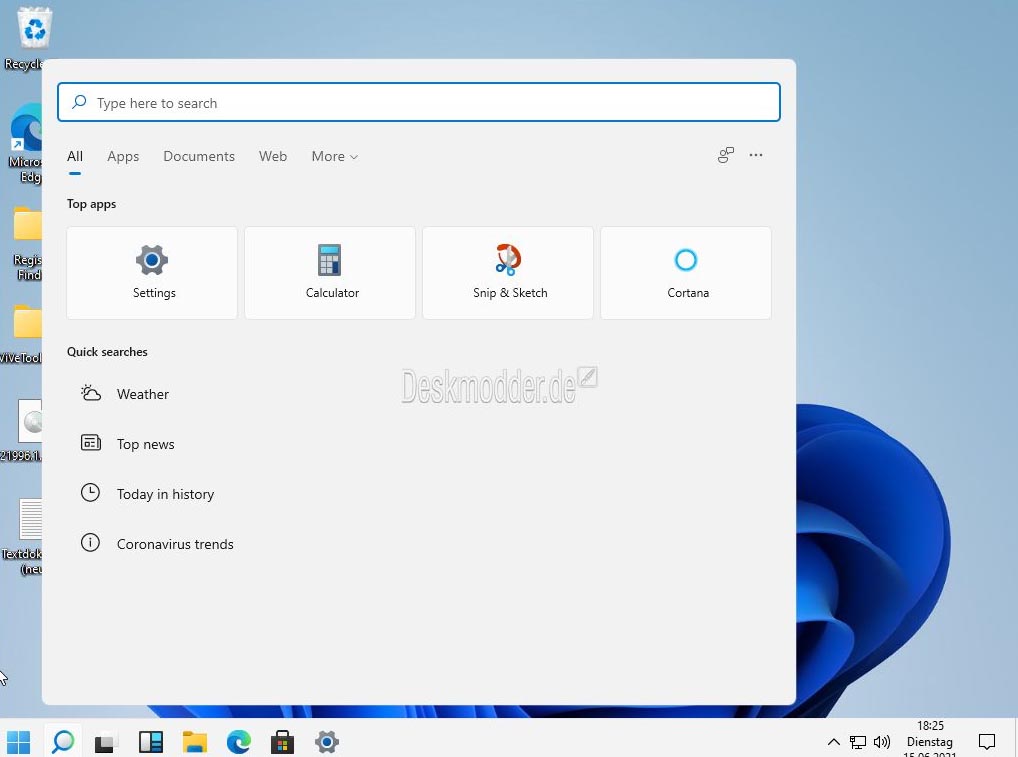The height and width of the screenshot is (757, 1018).
Task: Open the Windows Start button
Action: pyautogui.click(x=19, y=741)
